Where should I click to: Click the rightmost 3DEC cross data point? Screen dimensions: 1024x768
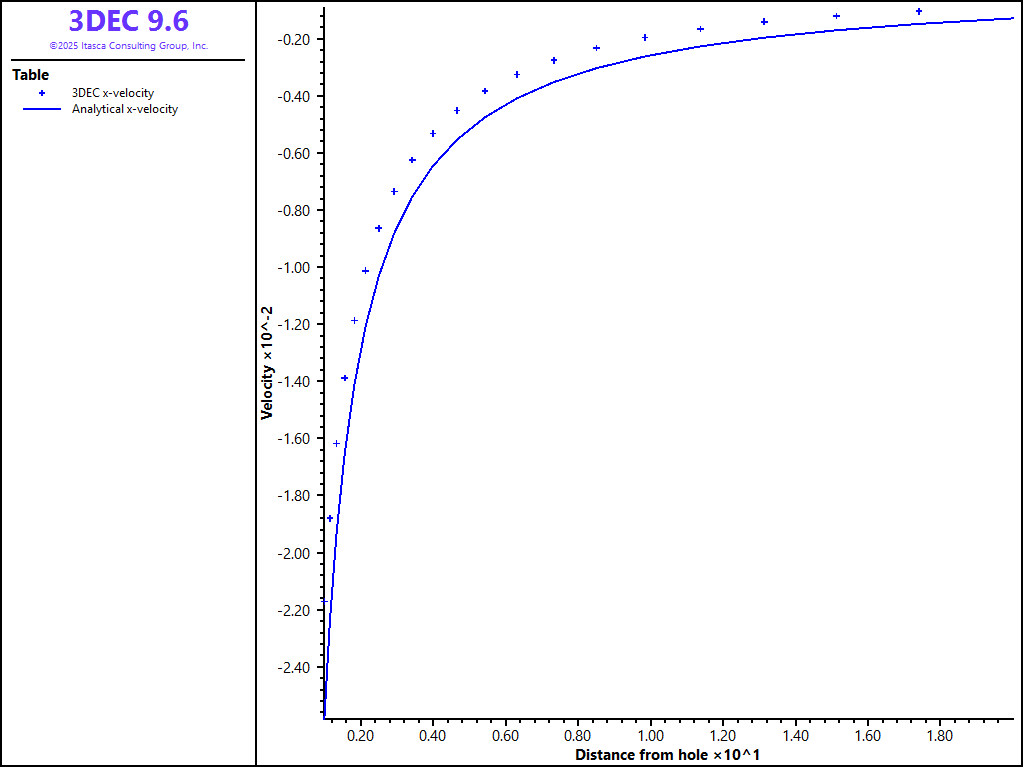(919, 12)
